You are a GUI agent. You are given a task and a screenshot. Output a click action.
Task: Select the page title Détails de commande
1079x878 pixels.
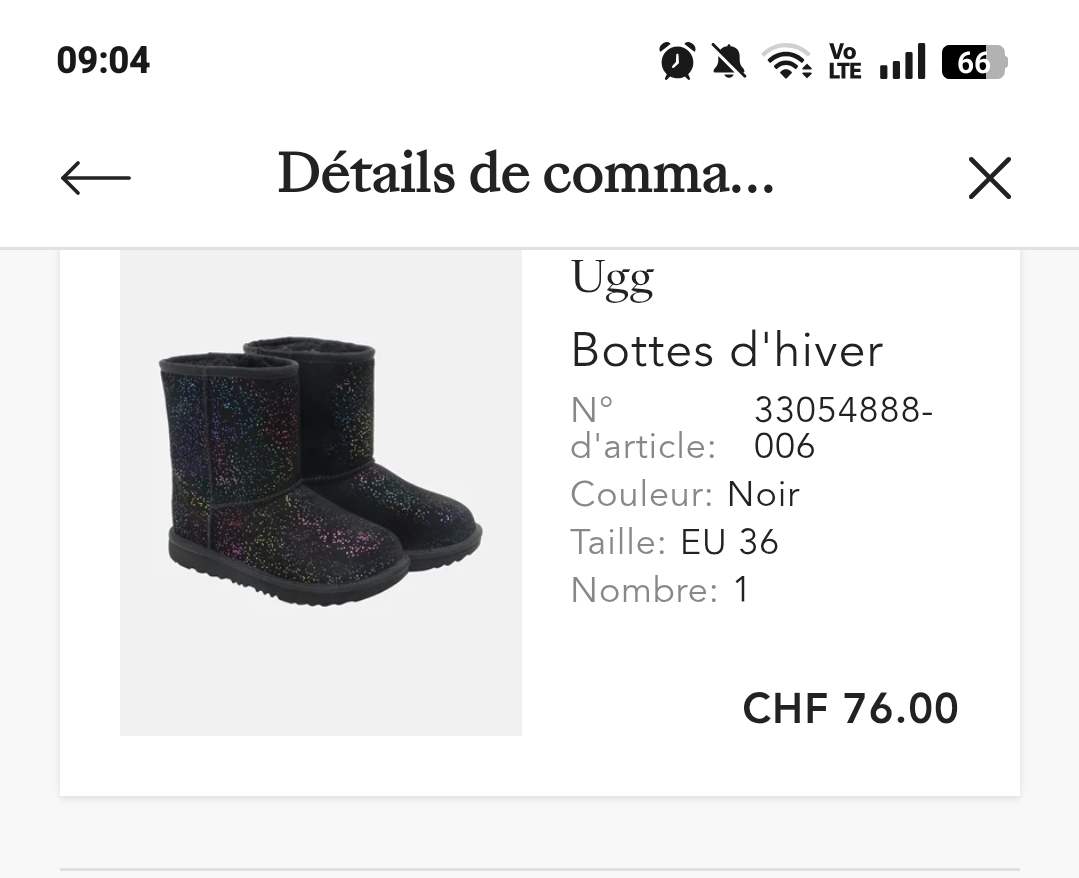(x=526, y=175)
